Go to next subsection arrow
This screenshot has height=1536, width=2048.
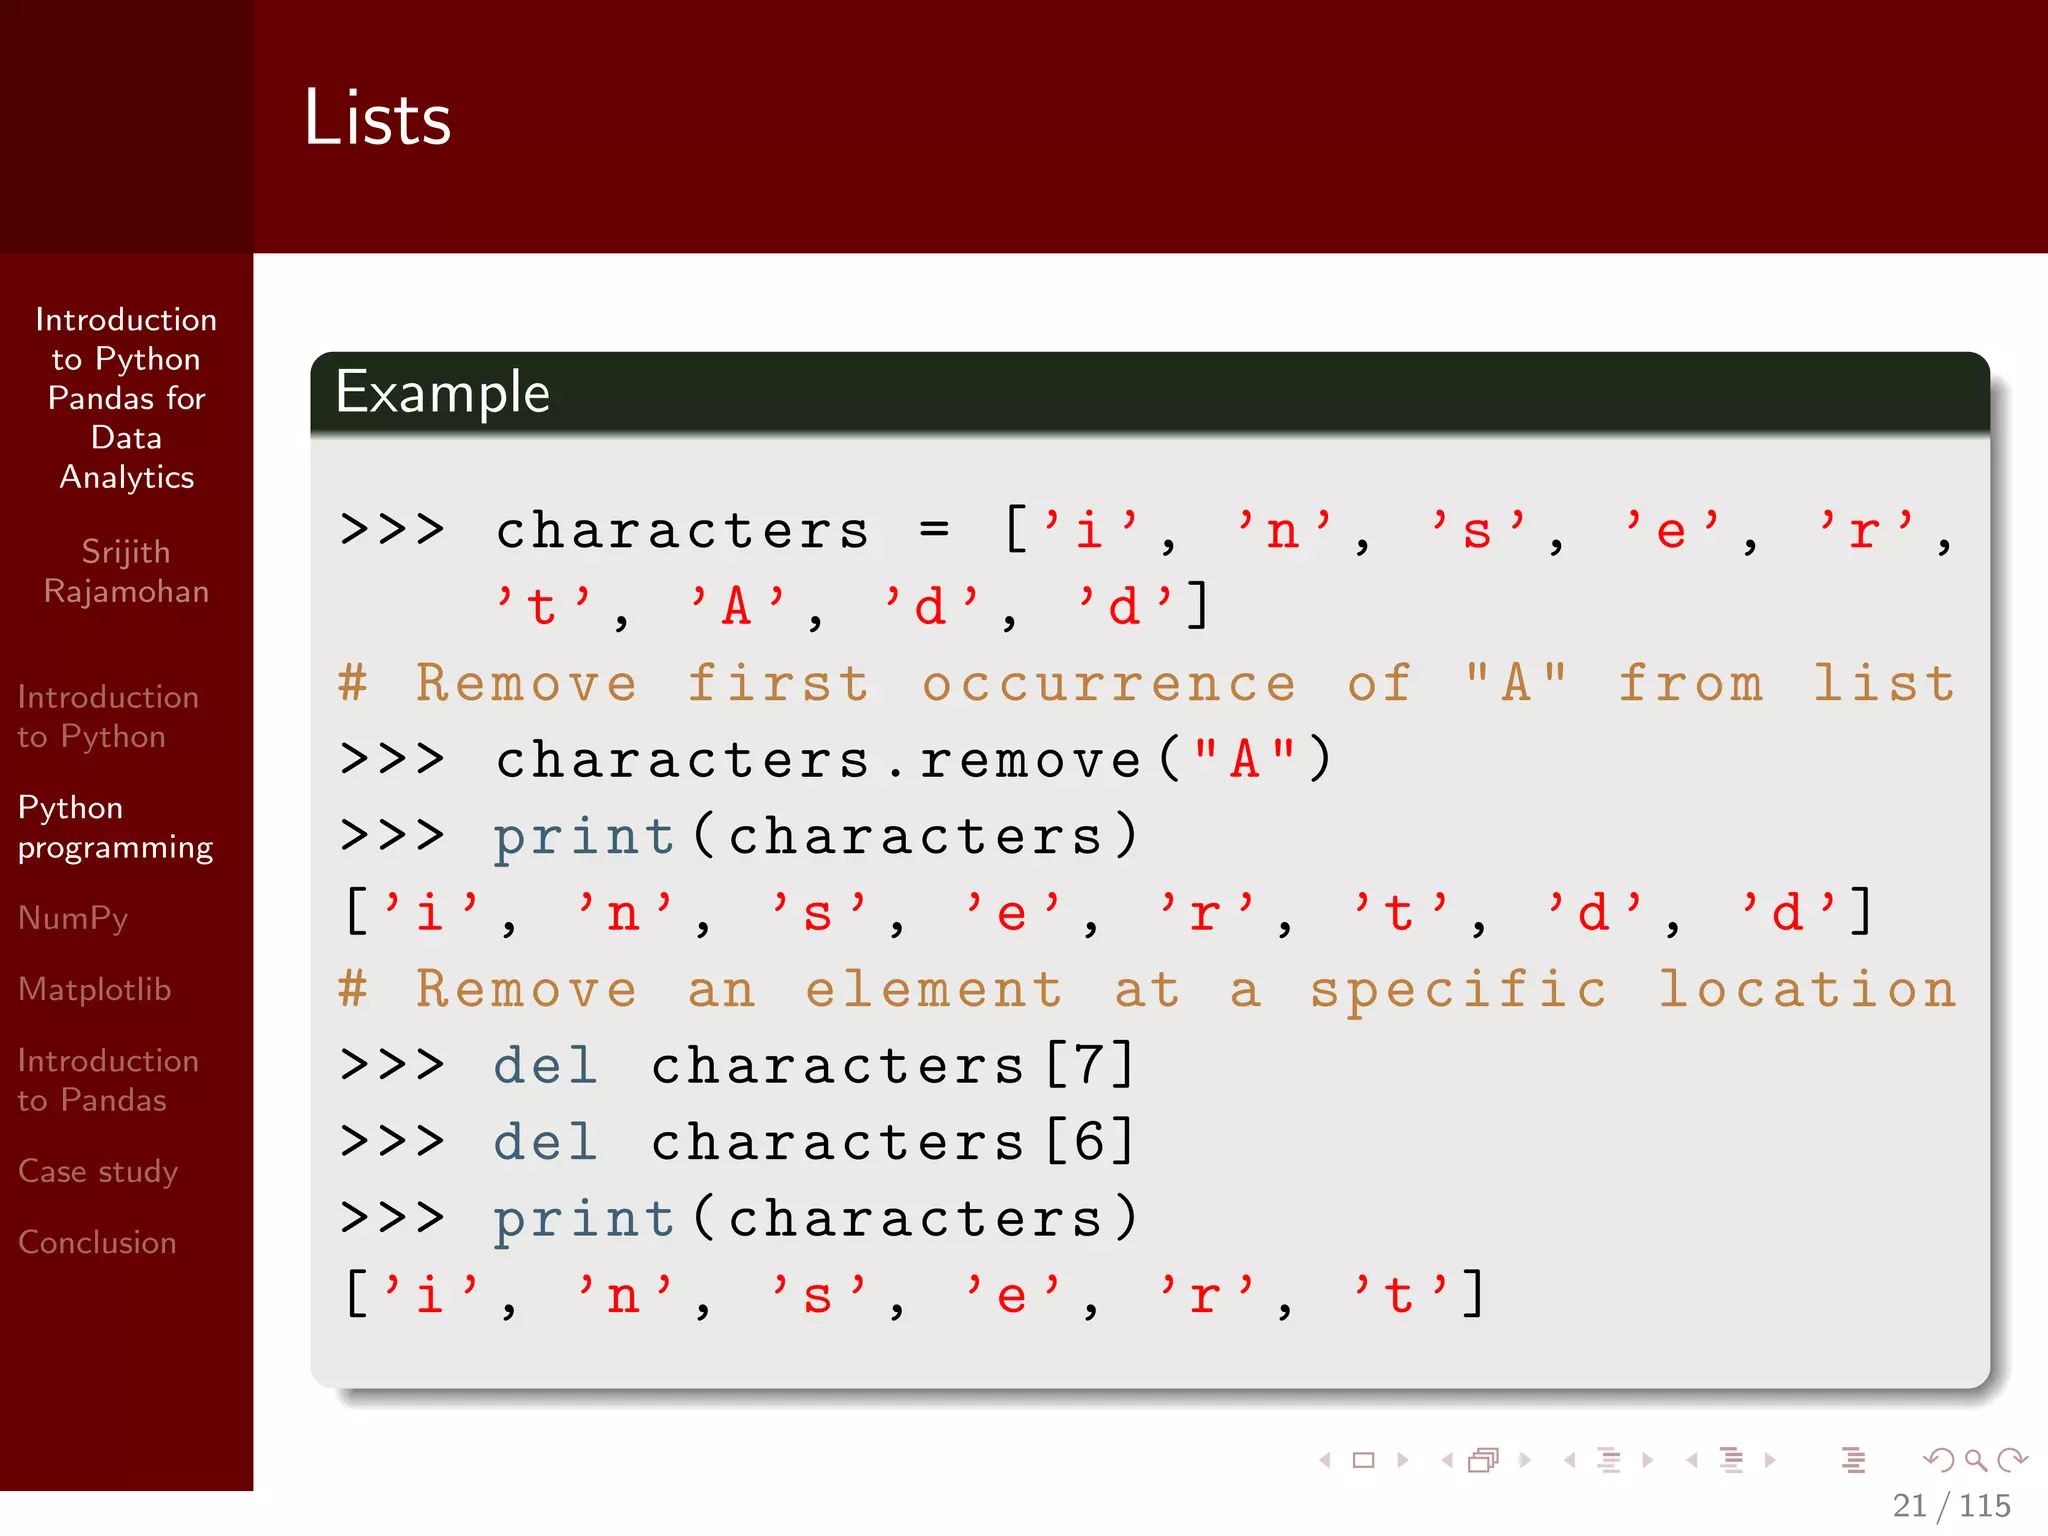[x=1648, y=1460]
